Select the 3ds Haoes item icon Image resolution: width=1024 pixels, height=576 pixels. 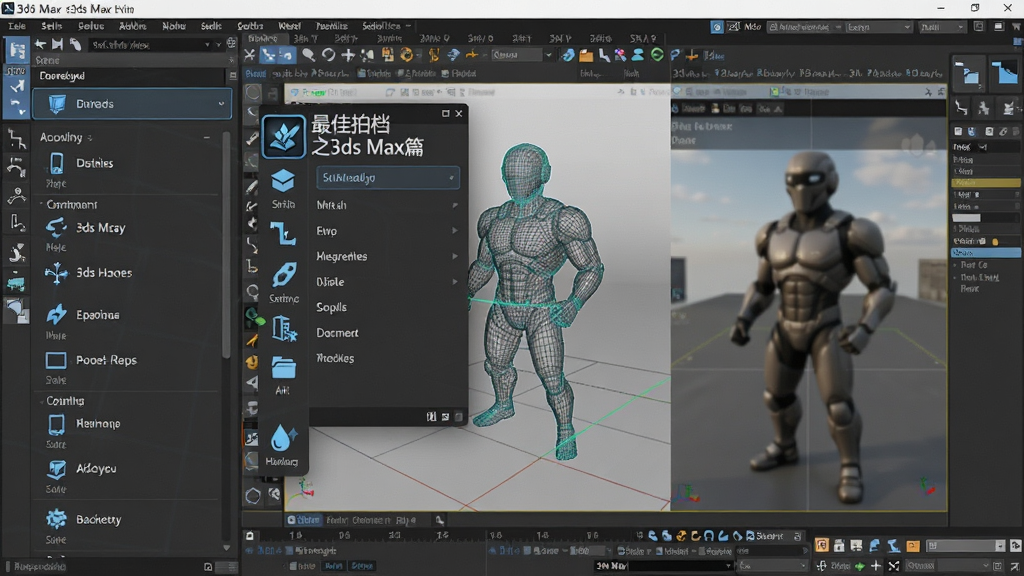tap(56, 273)
